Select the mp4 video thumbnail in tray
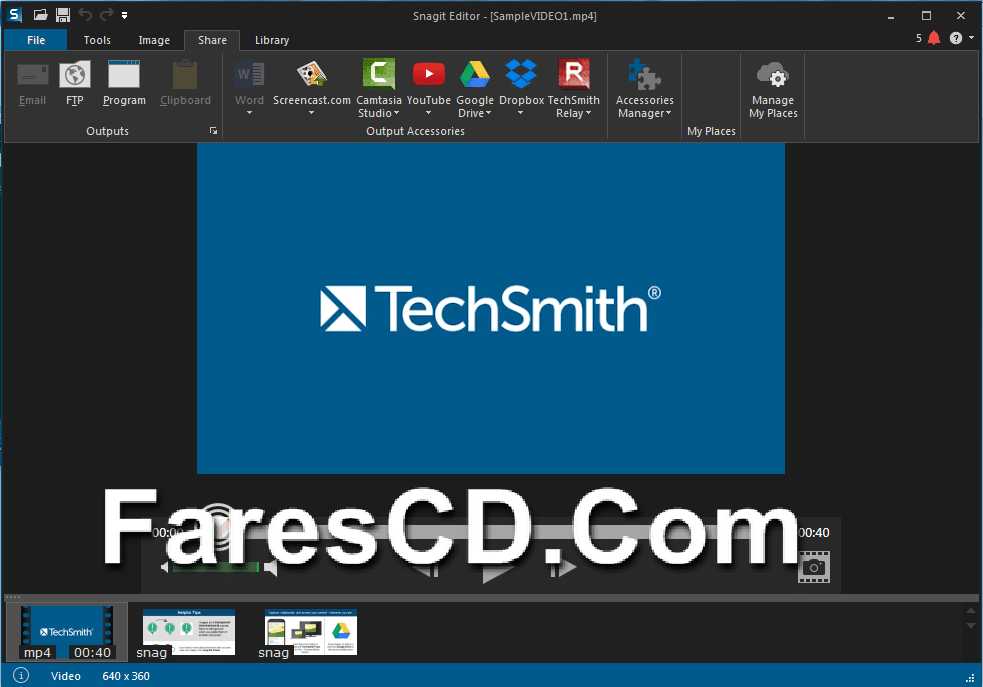 point(66,632)
